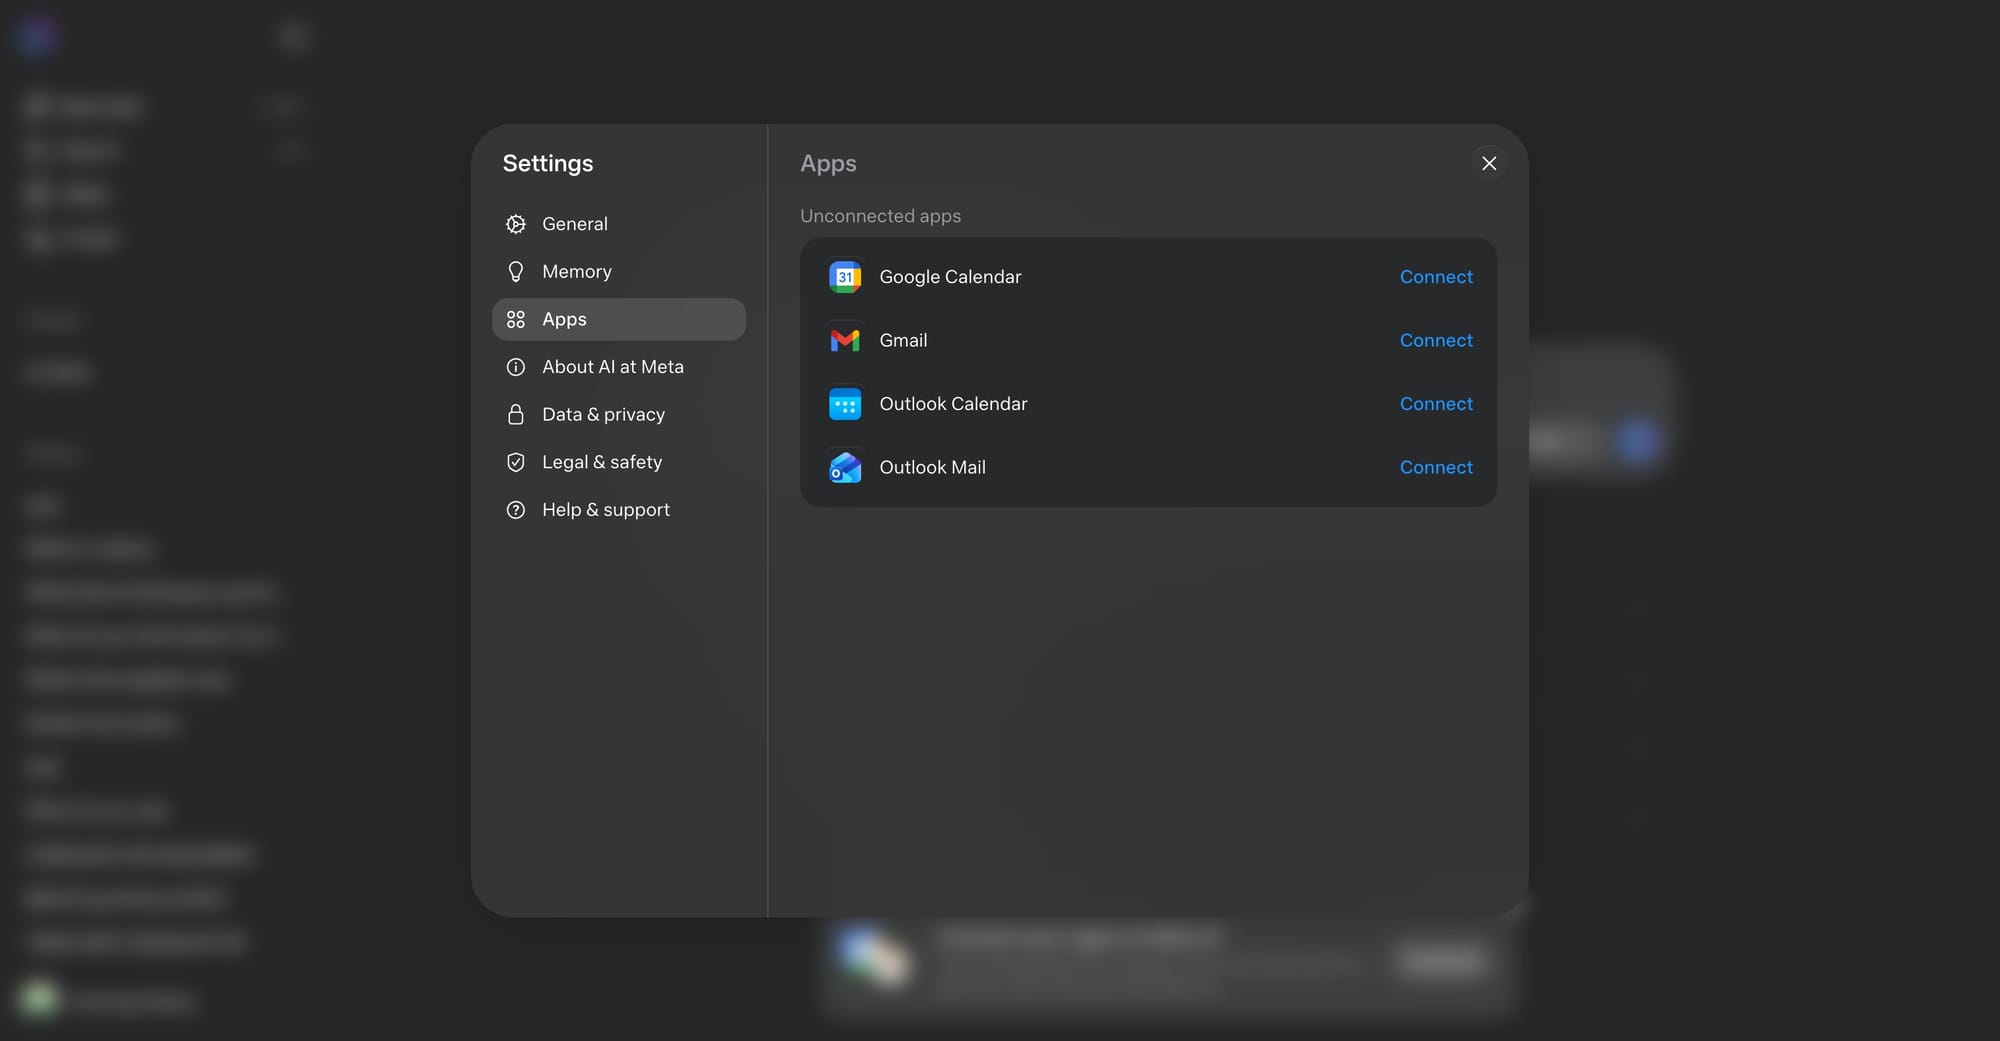Click the Memory lightbulb icon
Screen dimensions: 2000x1041
[516, 272]
